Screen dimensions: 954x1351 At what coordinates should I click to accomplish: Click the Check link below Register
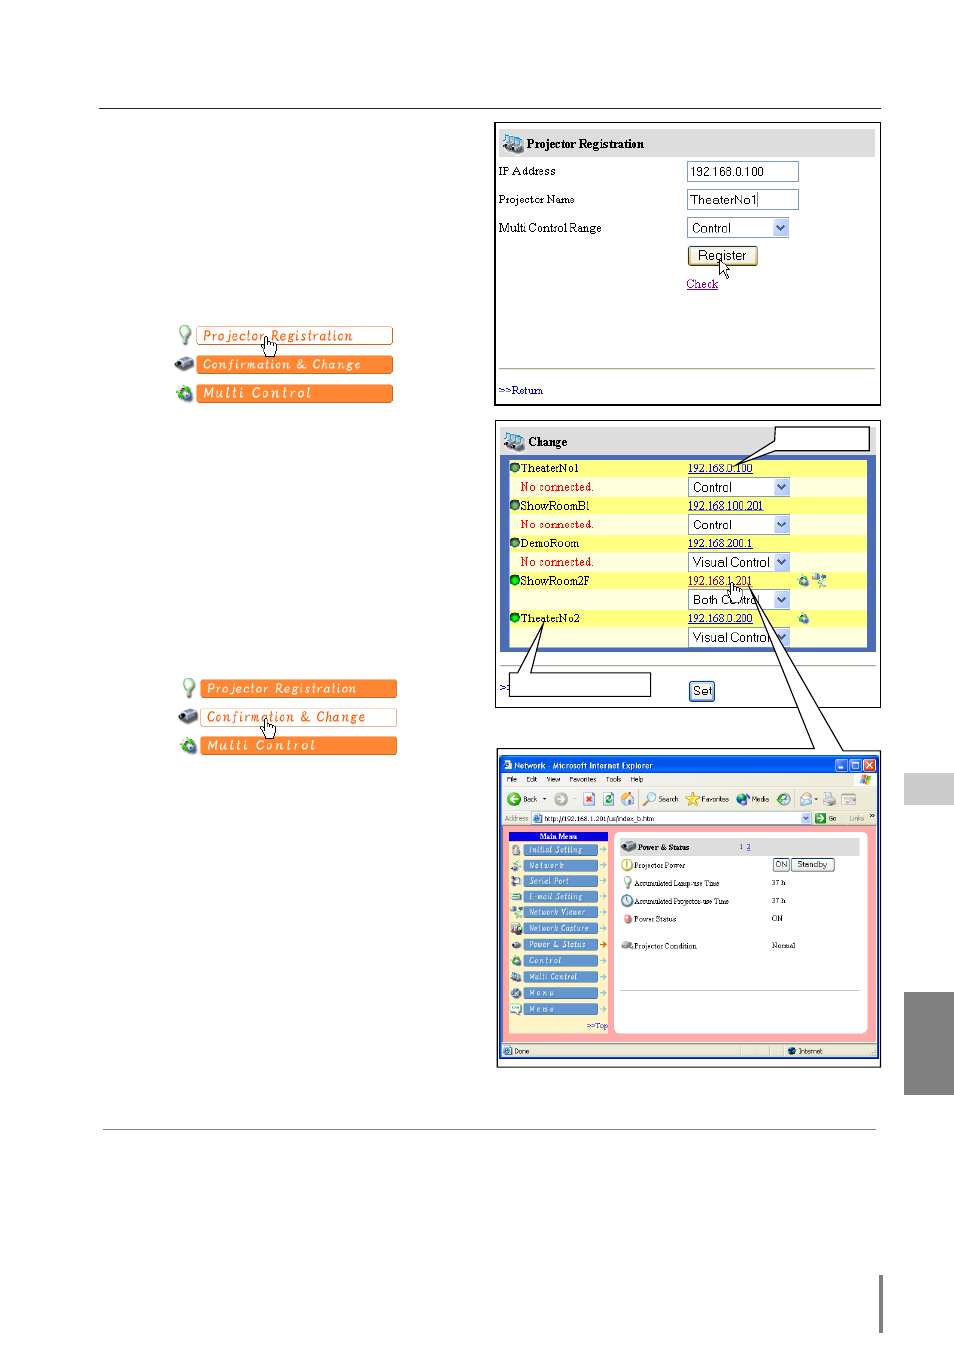coord(702,284)
